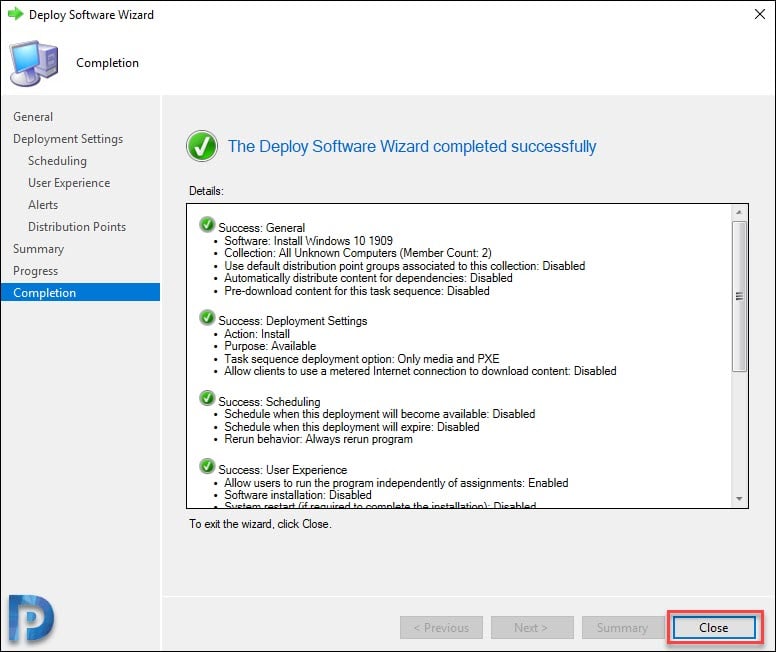Click 'Schedule when this deployment will become available' line

(380, 414)
